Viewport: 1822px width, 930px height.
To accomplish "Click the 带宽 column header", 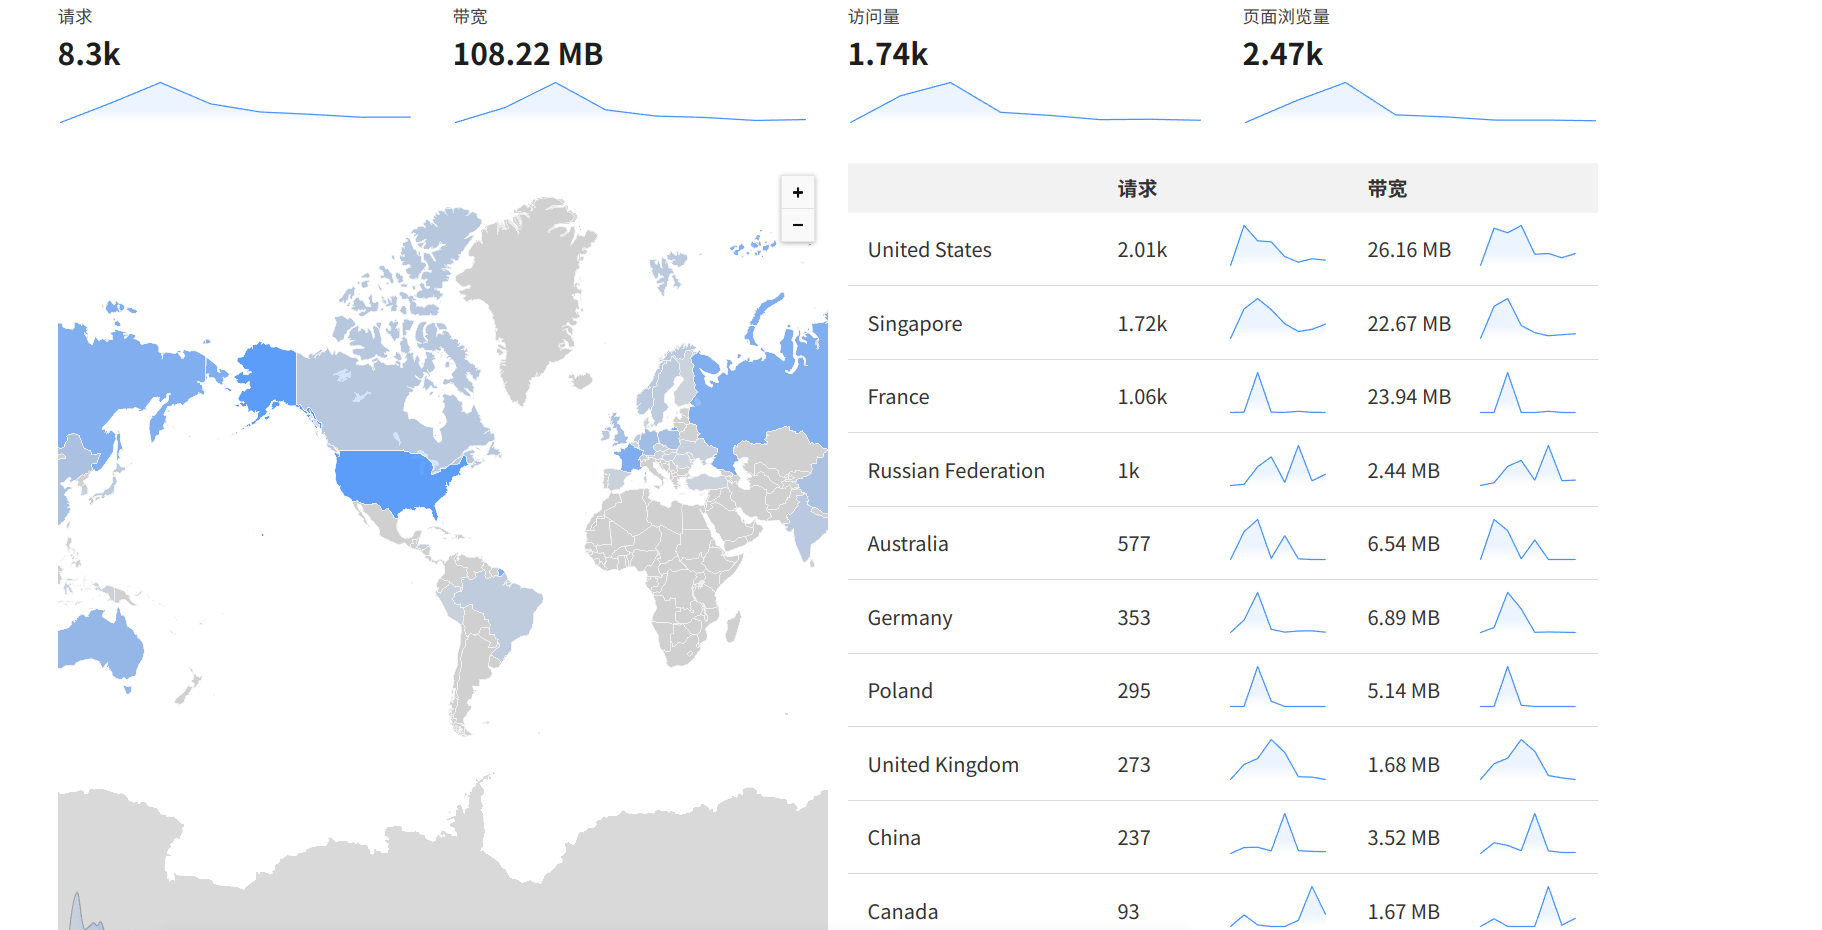I will point(1387,189).
